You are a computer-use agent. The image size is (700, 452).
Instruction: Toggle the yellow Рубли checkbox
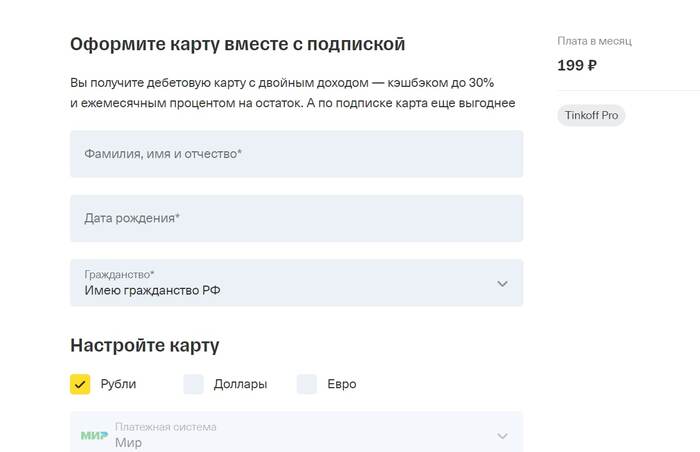(80, 384)
